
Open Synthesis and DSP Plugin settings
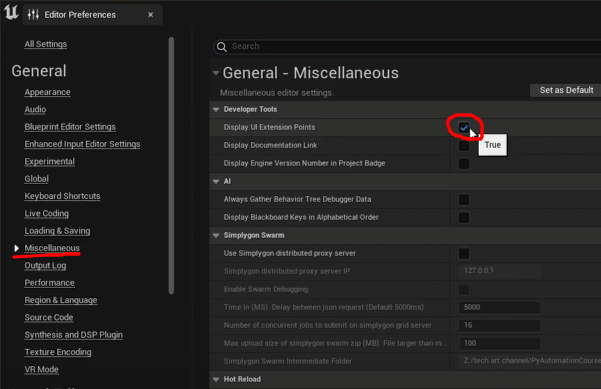coord(74,335)
